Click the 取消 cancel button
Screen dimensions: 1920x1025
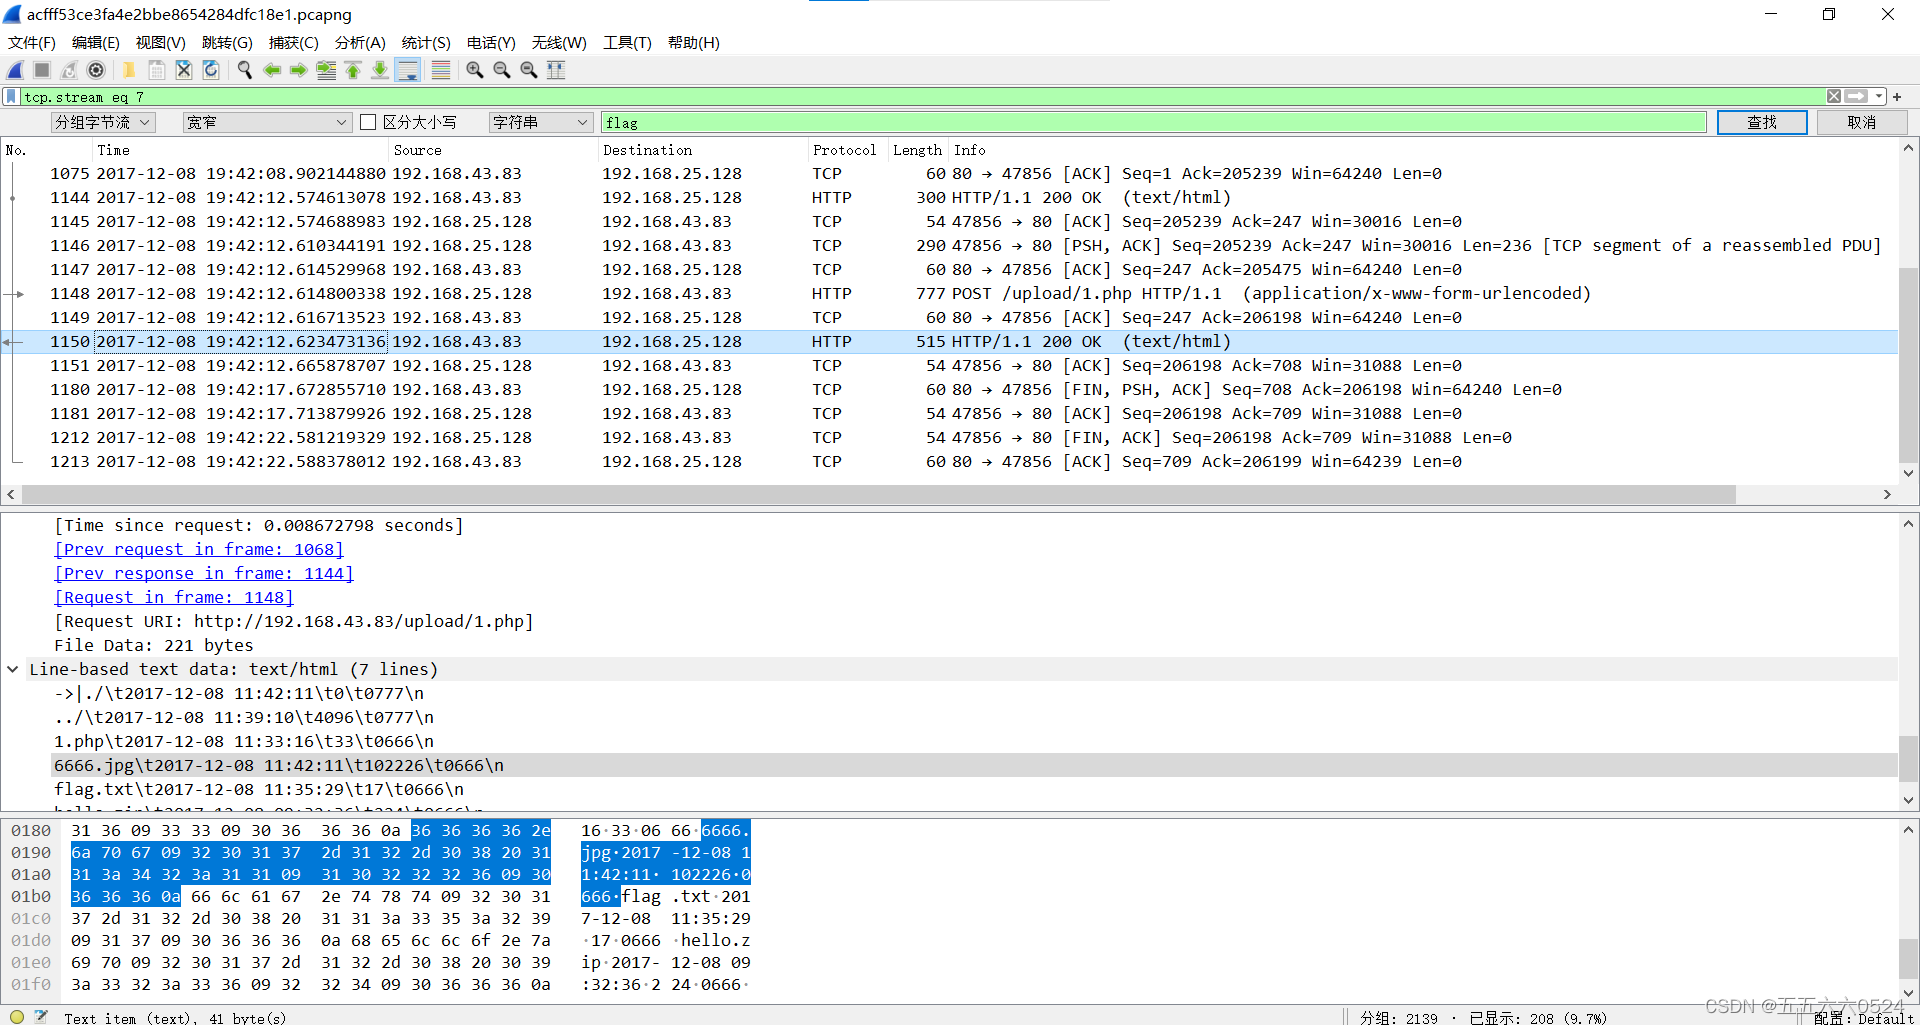[1862, 122]
